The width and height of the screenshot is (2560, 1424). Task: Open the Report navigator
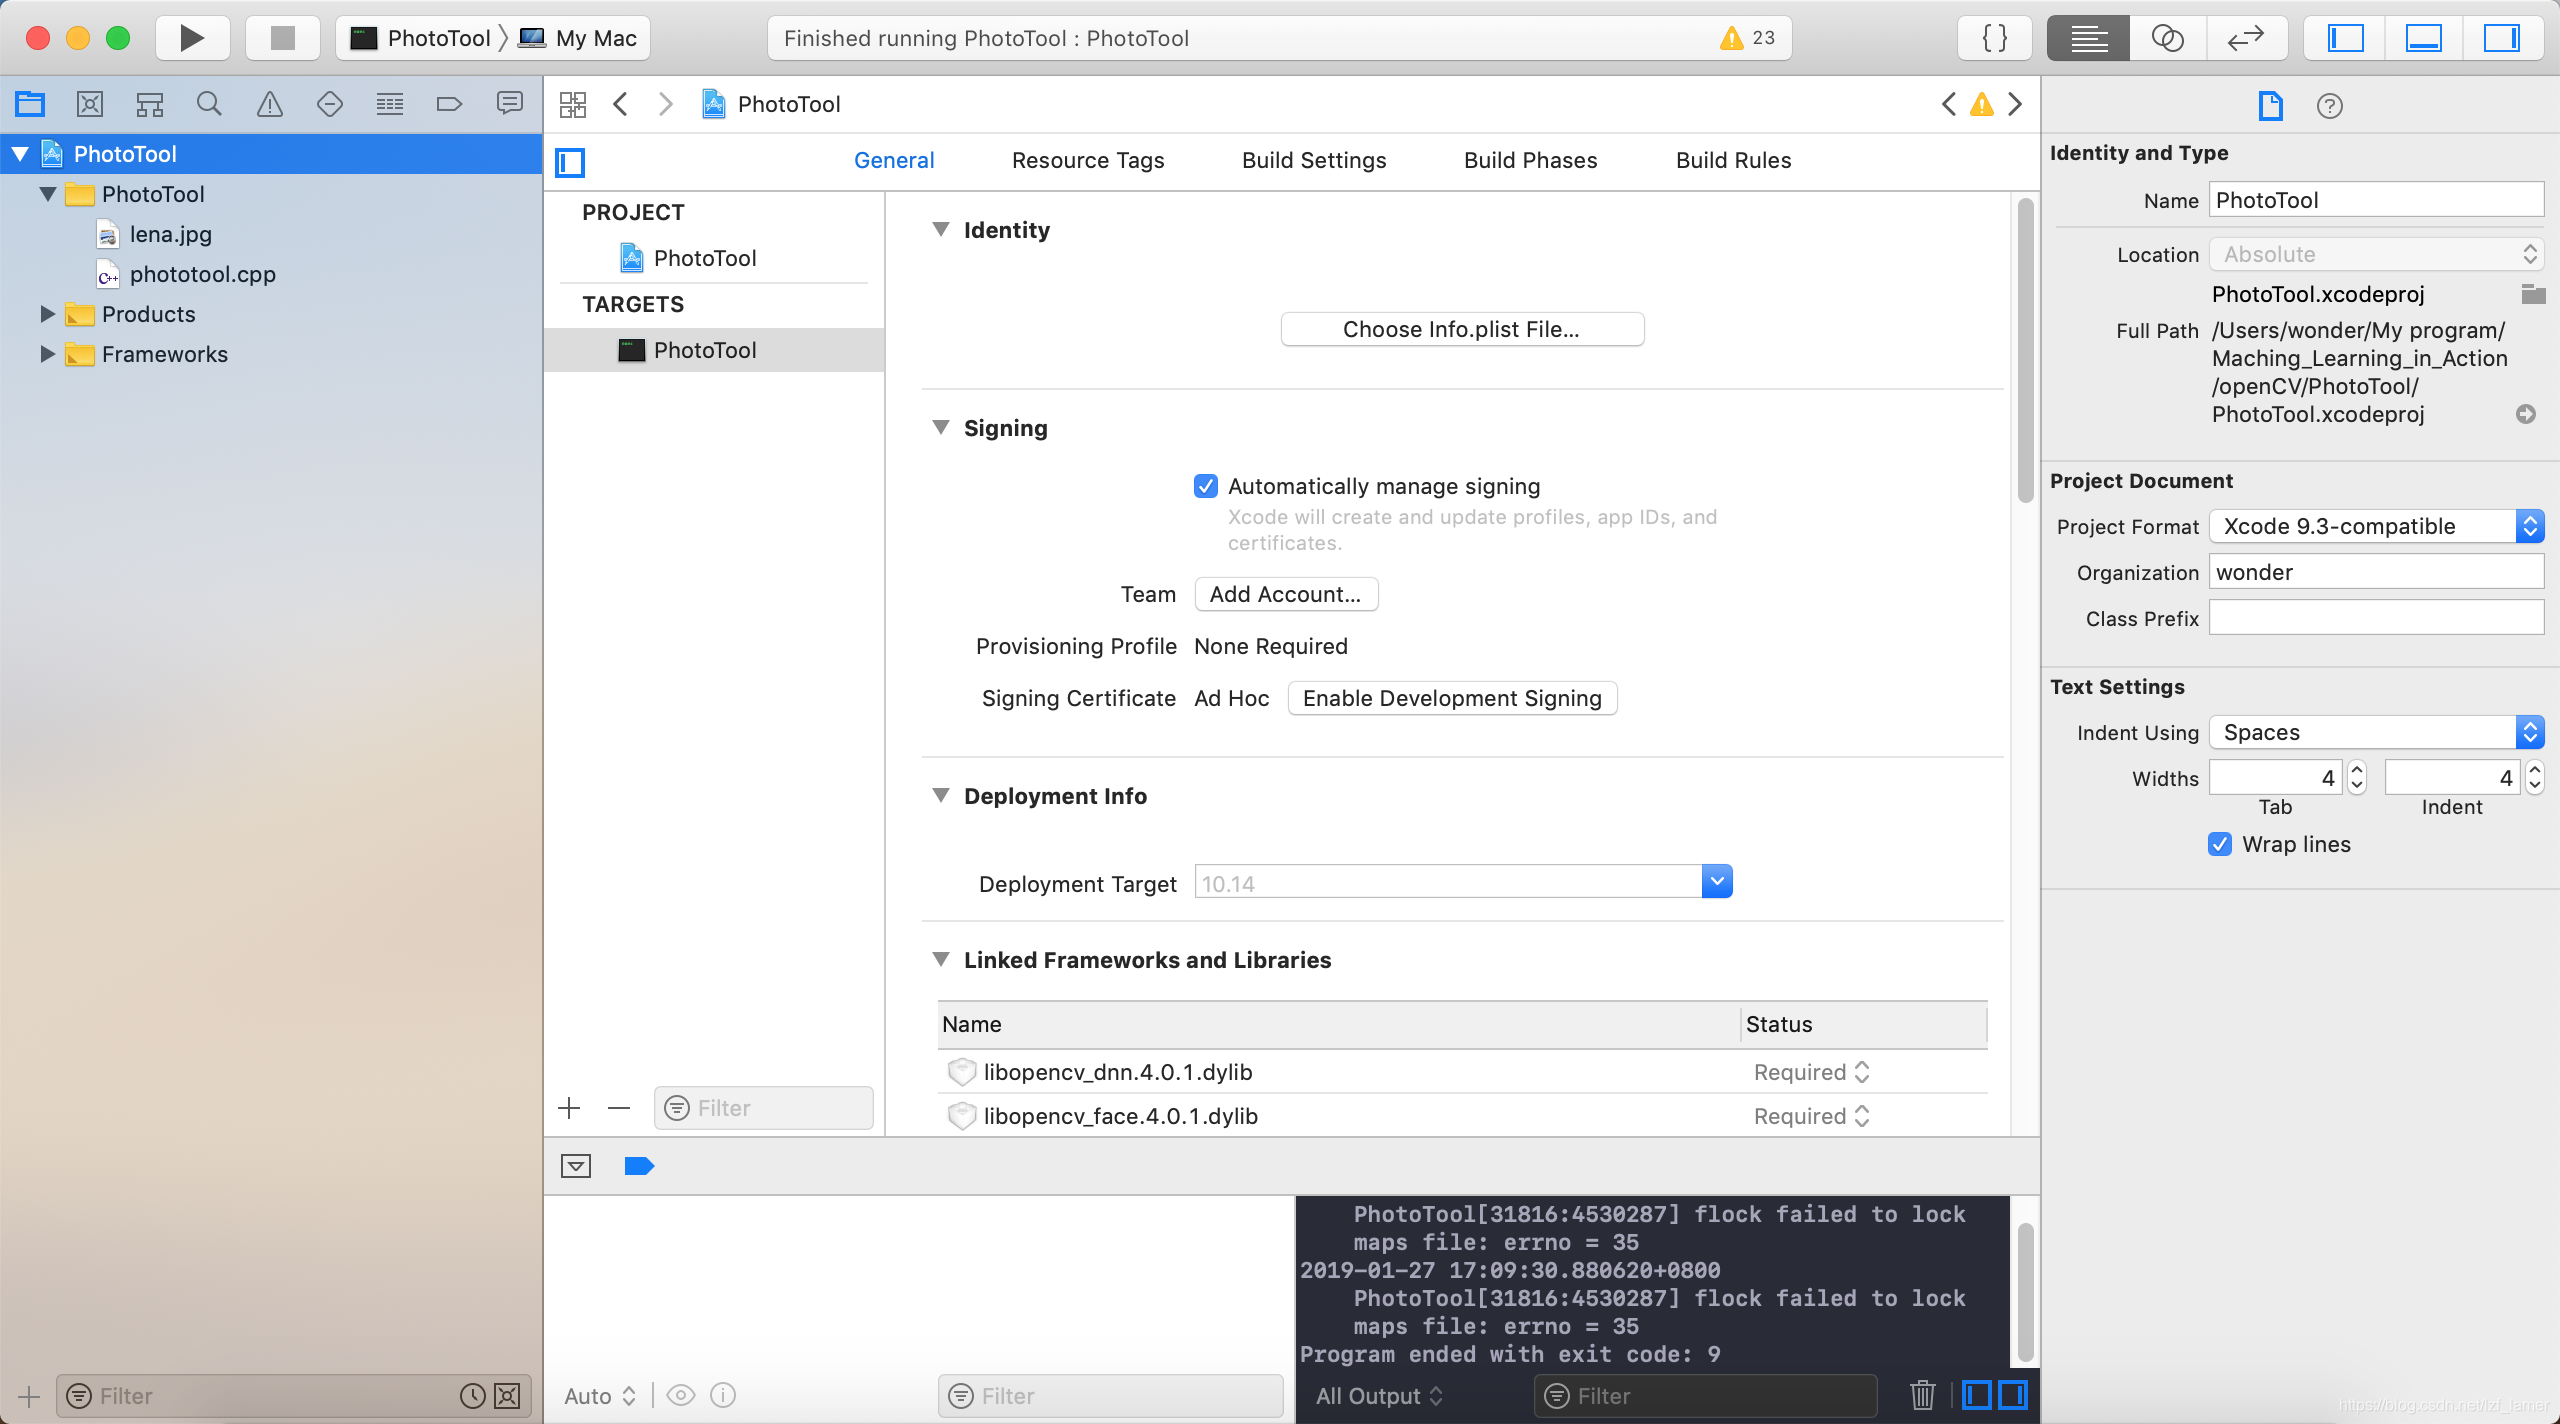coord(510,104)
